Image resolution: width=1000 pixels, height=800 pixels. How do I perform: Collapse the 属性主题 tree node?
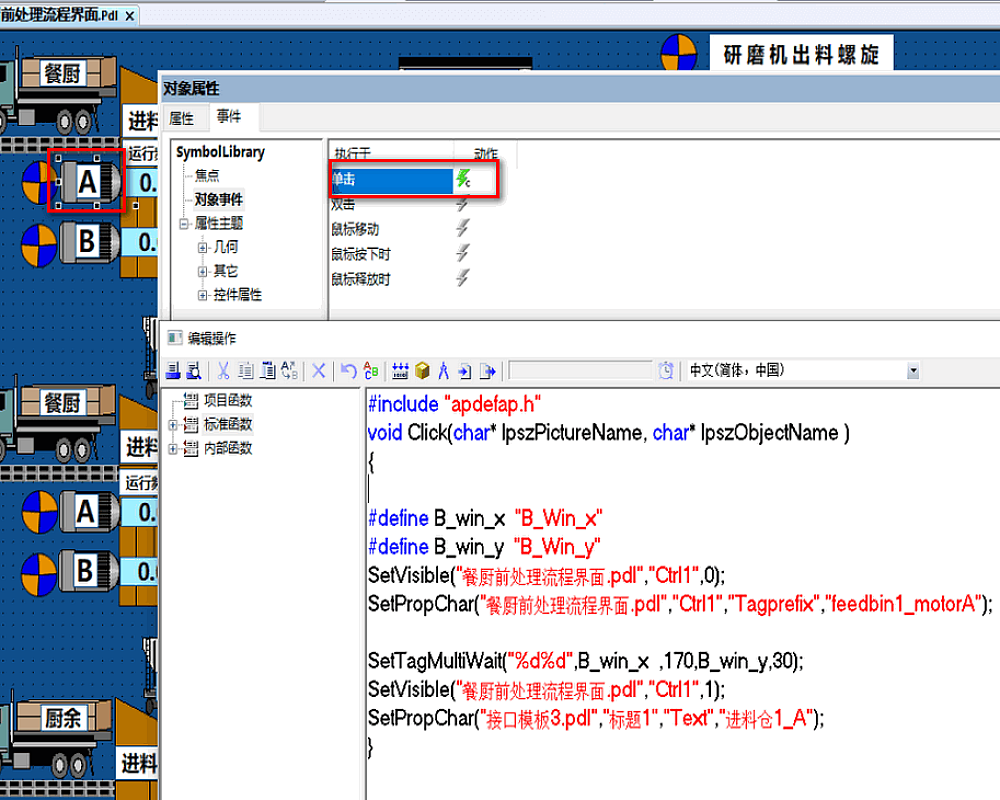[x=184, y=224]
